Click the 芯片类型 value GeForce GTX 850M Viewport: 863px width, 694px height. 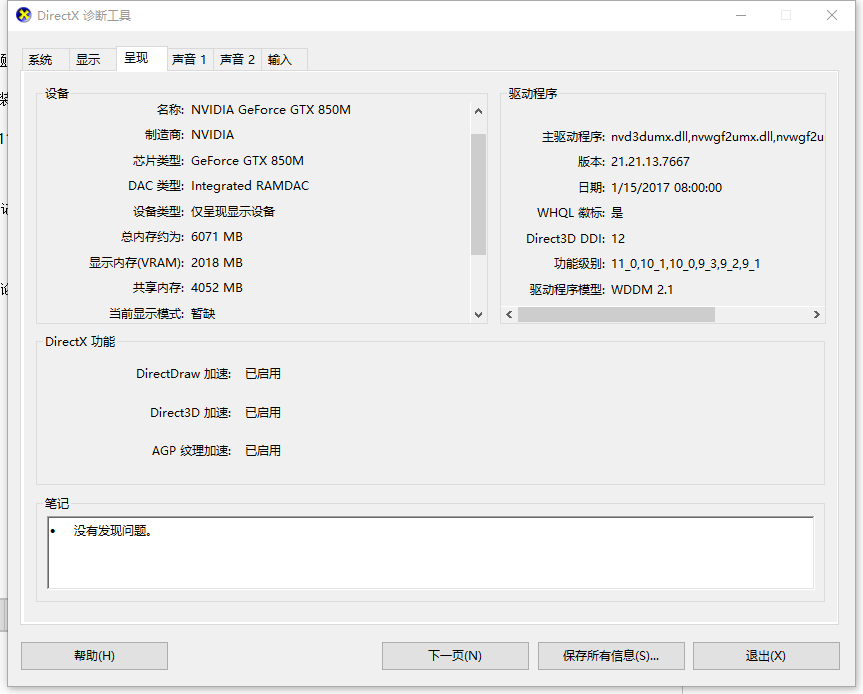(247, 161)
